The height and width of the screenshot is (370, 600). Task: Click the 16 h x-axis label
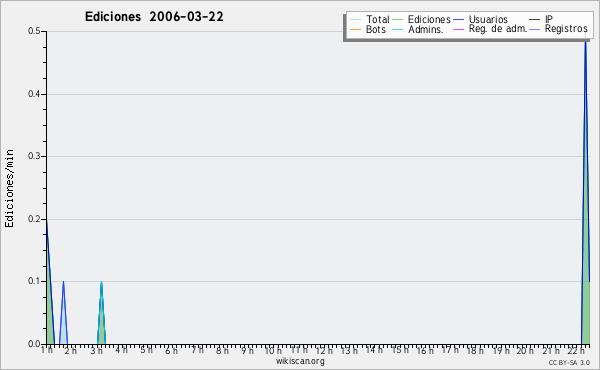pos(426,350)
